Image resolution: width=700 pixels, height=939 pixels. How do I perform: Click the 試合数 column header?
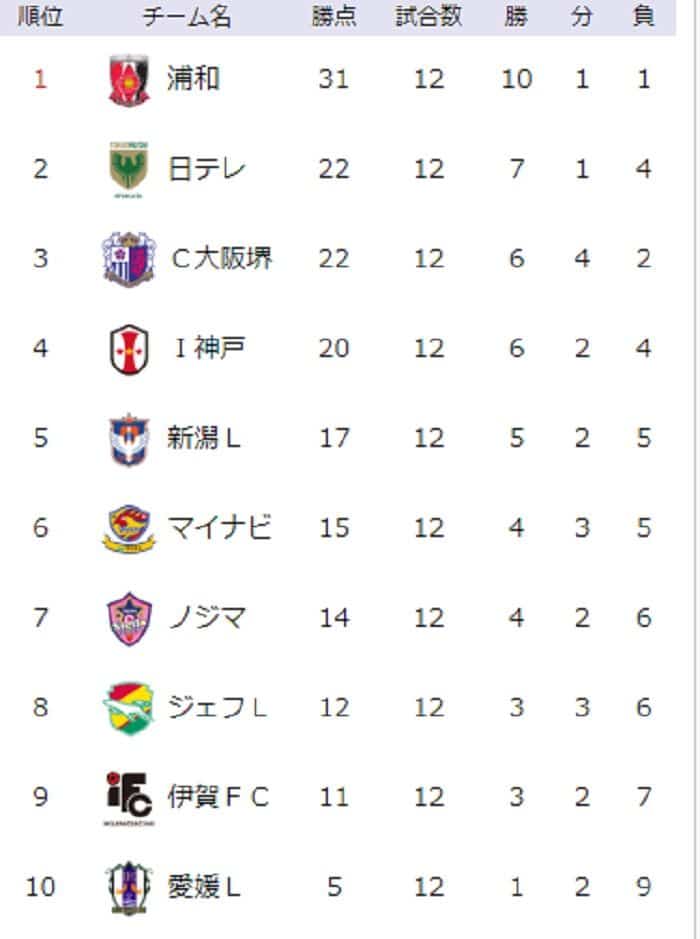click(x=429, y=16)
